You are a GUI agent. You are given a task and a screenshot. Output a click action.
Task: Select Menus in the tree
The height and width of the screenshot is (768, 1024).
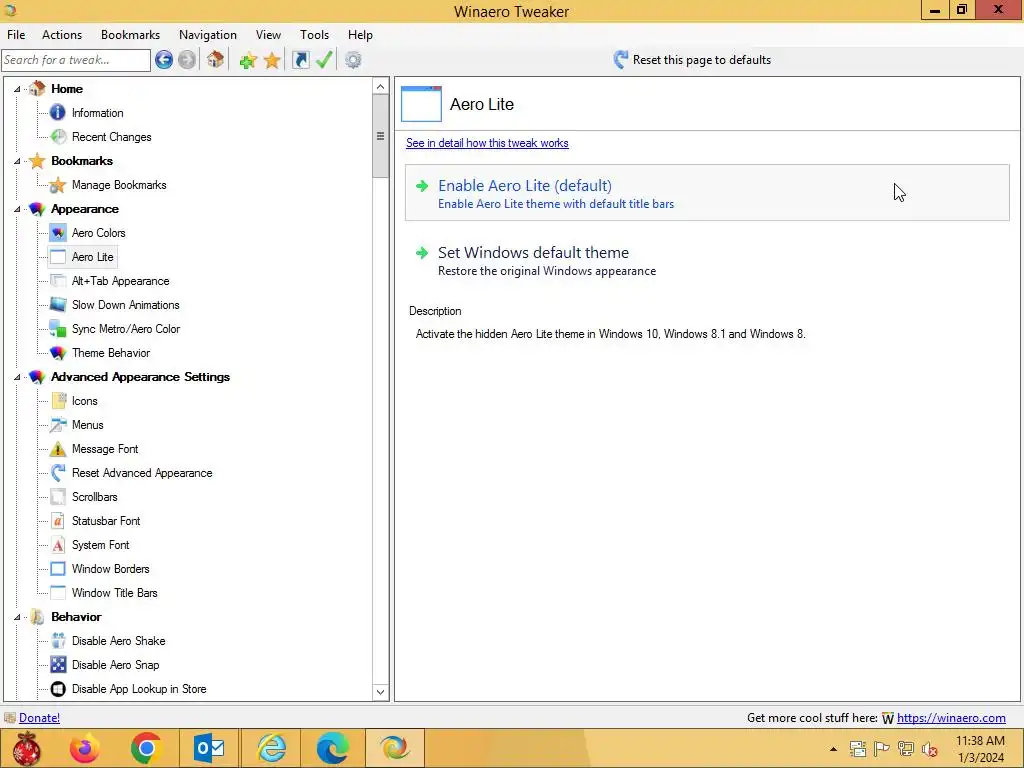pyautogui.click(x=88, y=425)
